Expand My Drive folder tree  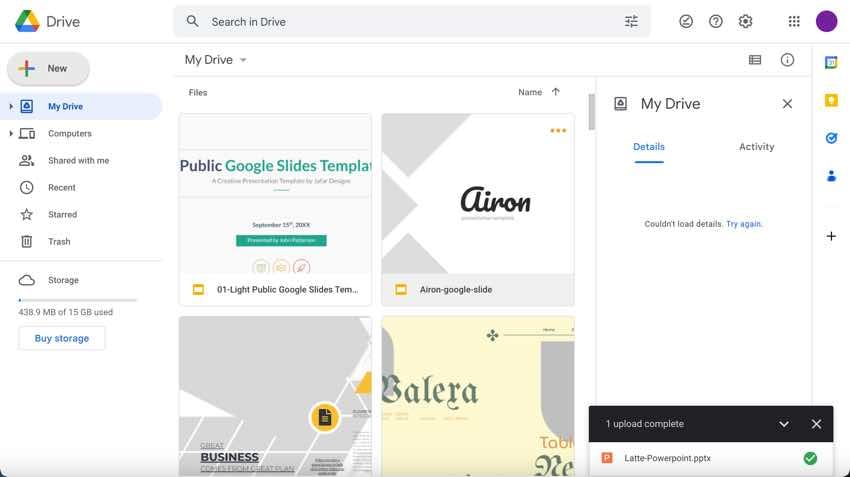click(11, 106)
